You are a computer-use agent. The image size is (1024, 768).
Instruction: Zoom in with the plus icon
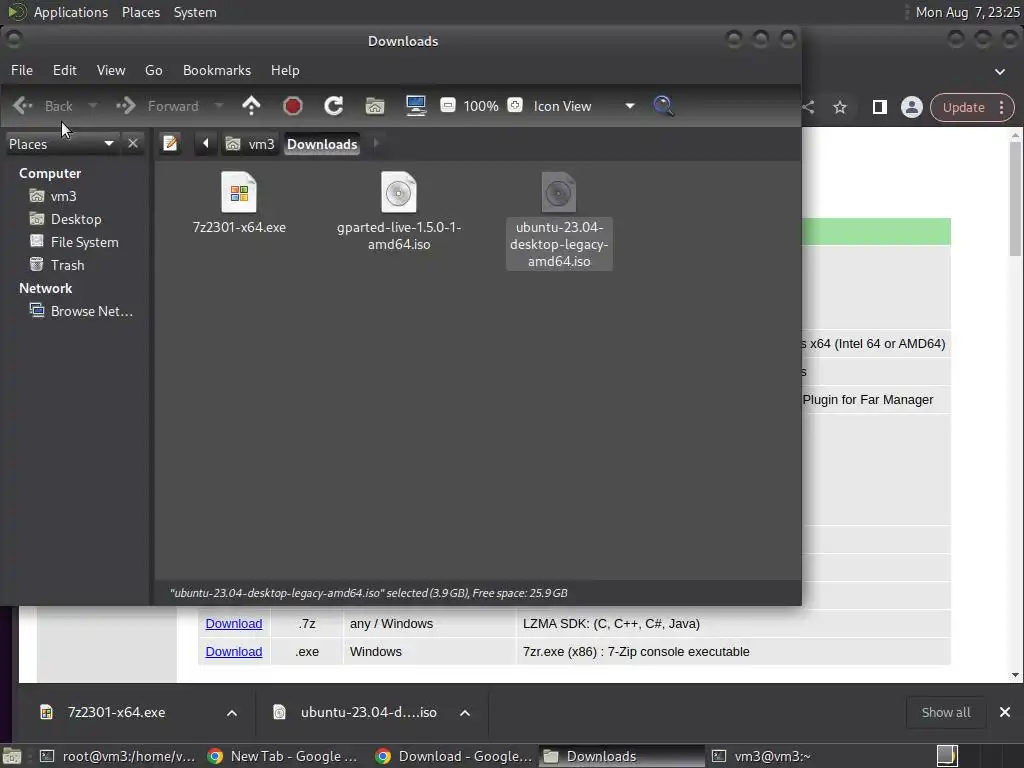[515, 105]
